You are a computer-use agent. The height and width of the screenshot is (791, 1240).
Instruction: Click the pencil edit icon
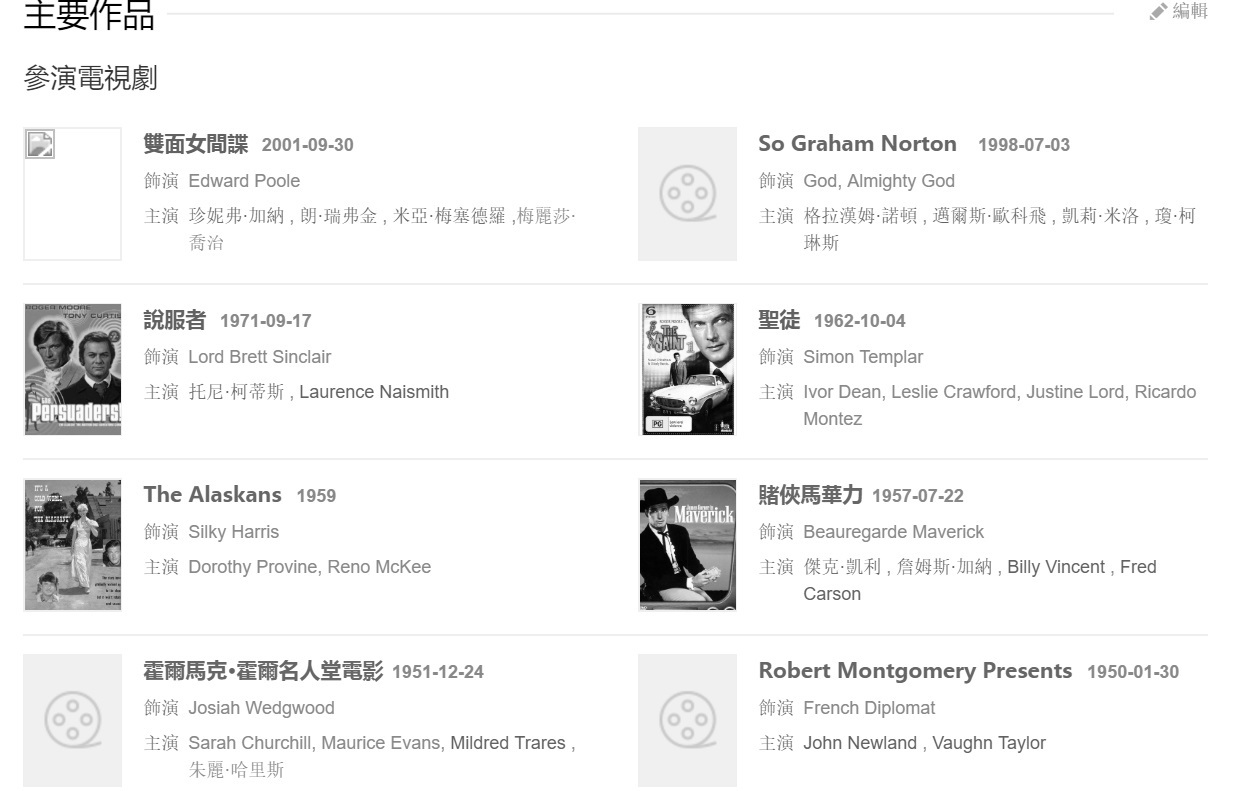[1158, 12]
